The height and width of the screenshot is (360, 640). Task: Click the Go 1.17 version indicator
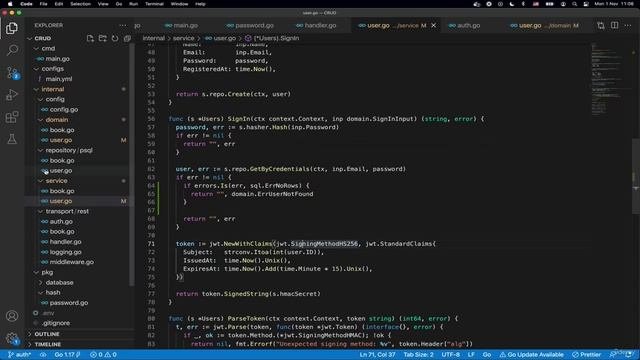(x=67, y=355)
